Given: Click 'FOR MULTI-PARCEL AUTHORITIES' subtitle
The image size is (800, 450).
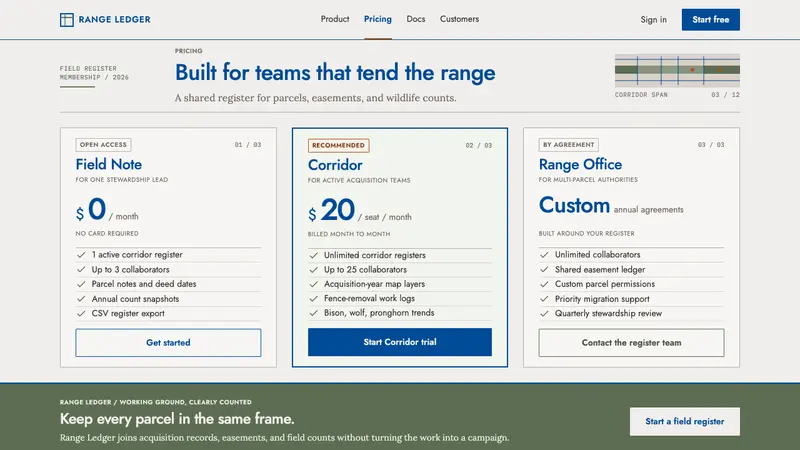Looking at the screenshot, I should coord(588,180).
